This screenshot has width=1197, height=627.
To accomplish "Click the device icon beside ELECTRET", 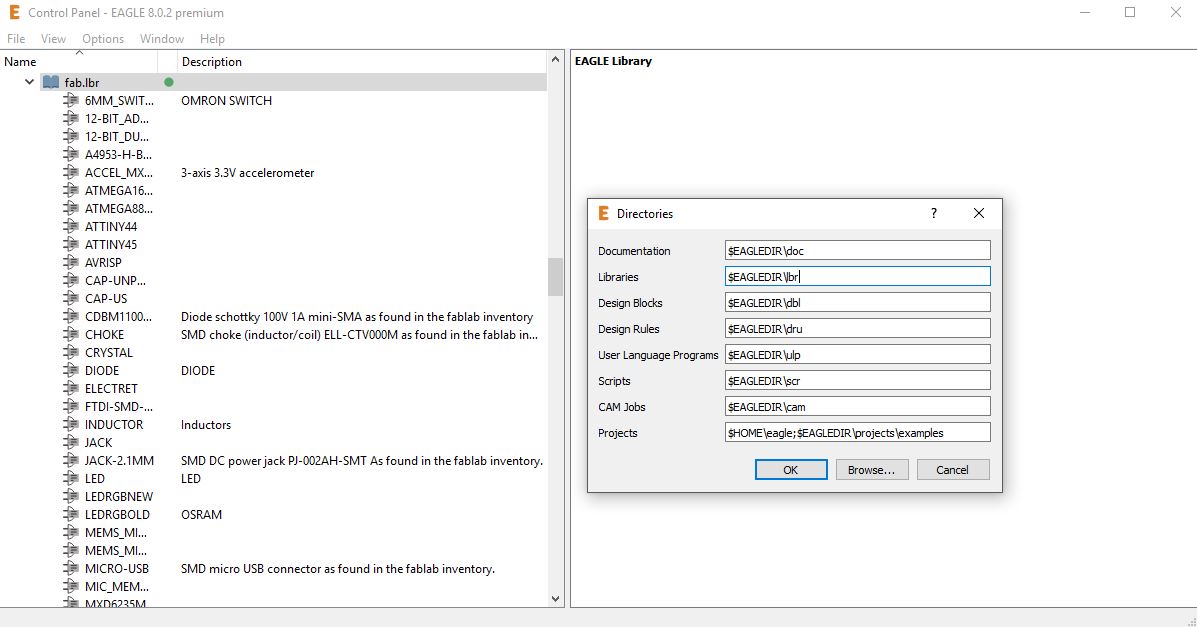I will click(71, 388).
